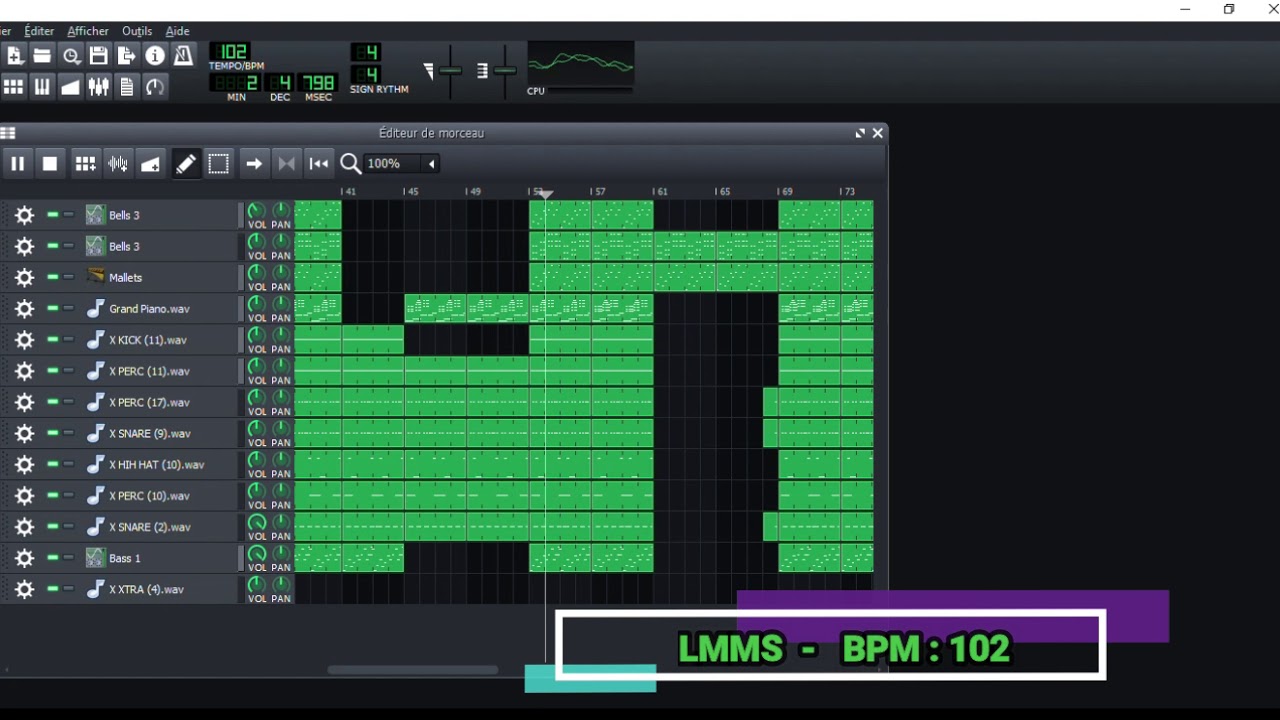Image resolution: width=1280 pixels, height=720 pixels.
Task: Solo the X XTRA (4).wav track
Action: point(69,588)
